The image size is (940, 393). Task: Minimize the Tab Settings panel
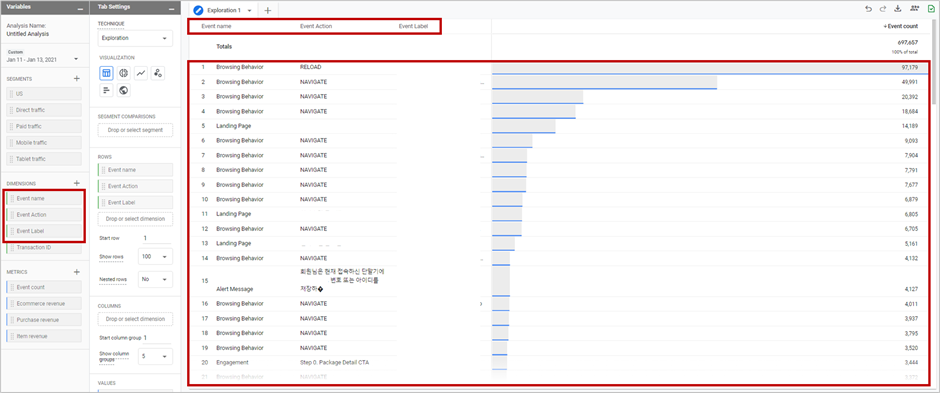171,9
